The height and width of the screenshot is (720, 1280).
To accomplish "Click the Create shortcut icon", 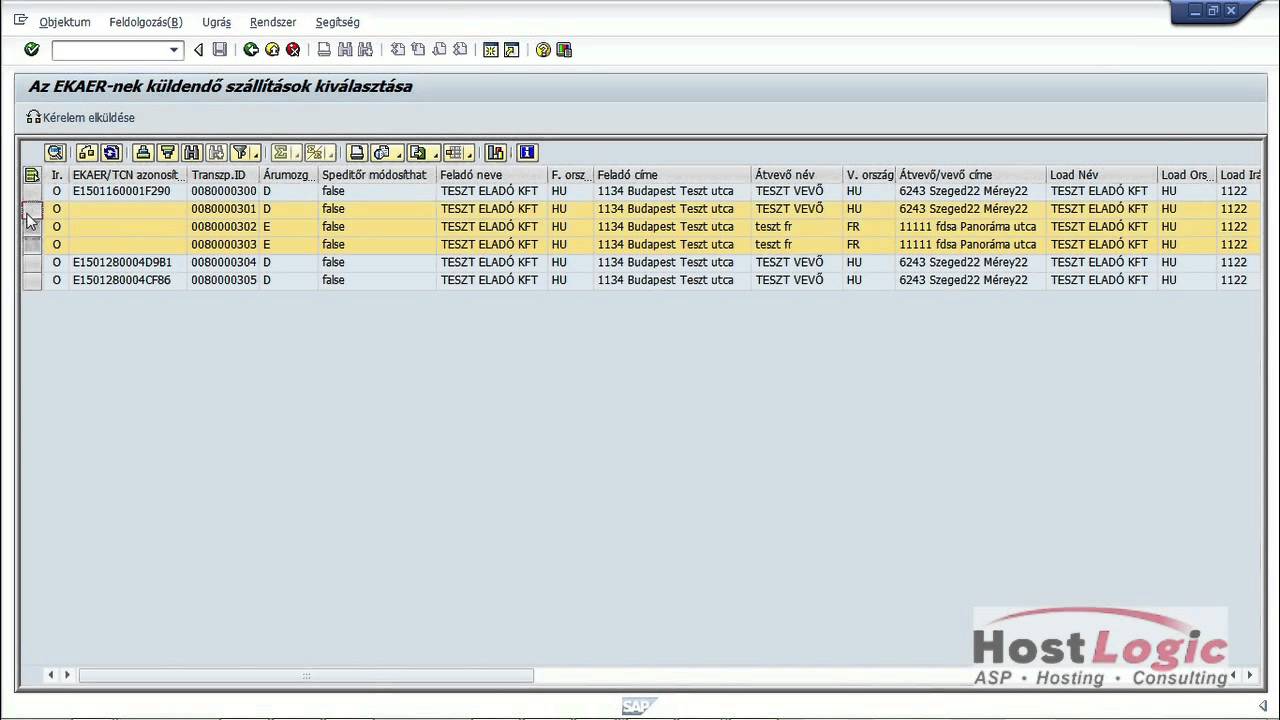I will click(512, 50).
